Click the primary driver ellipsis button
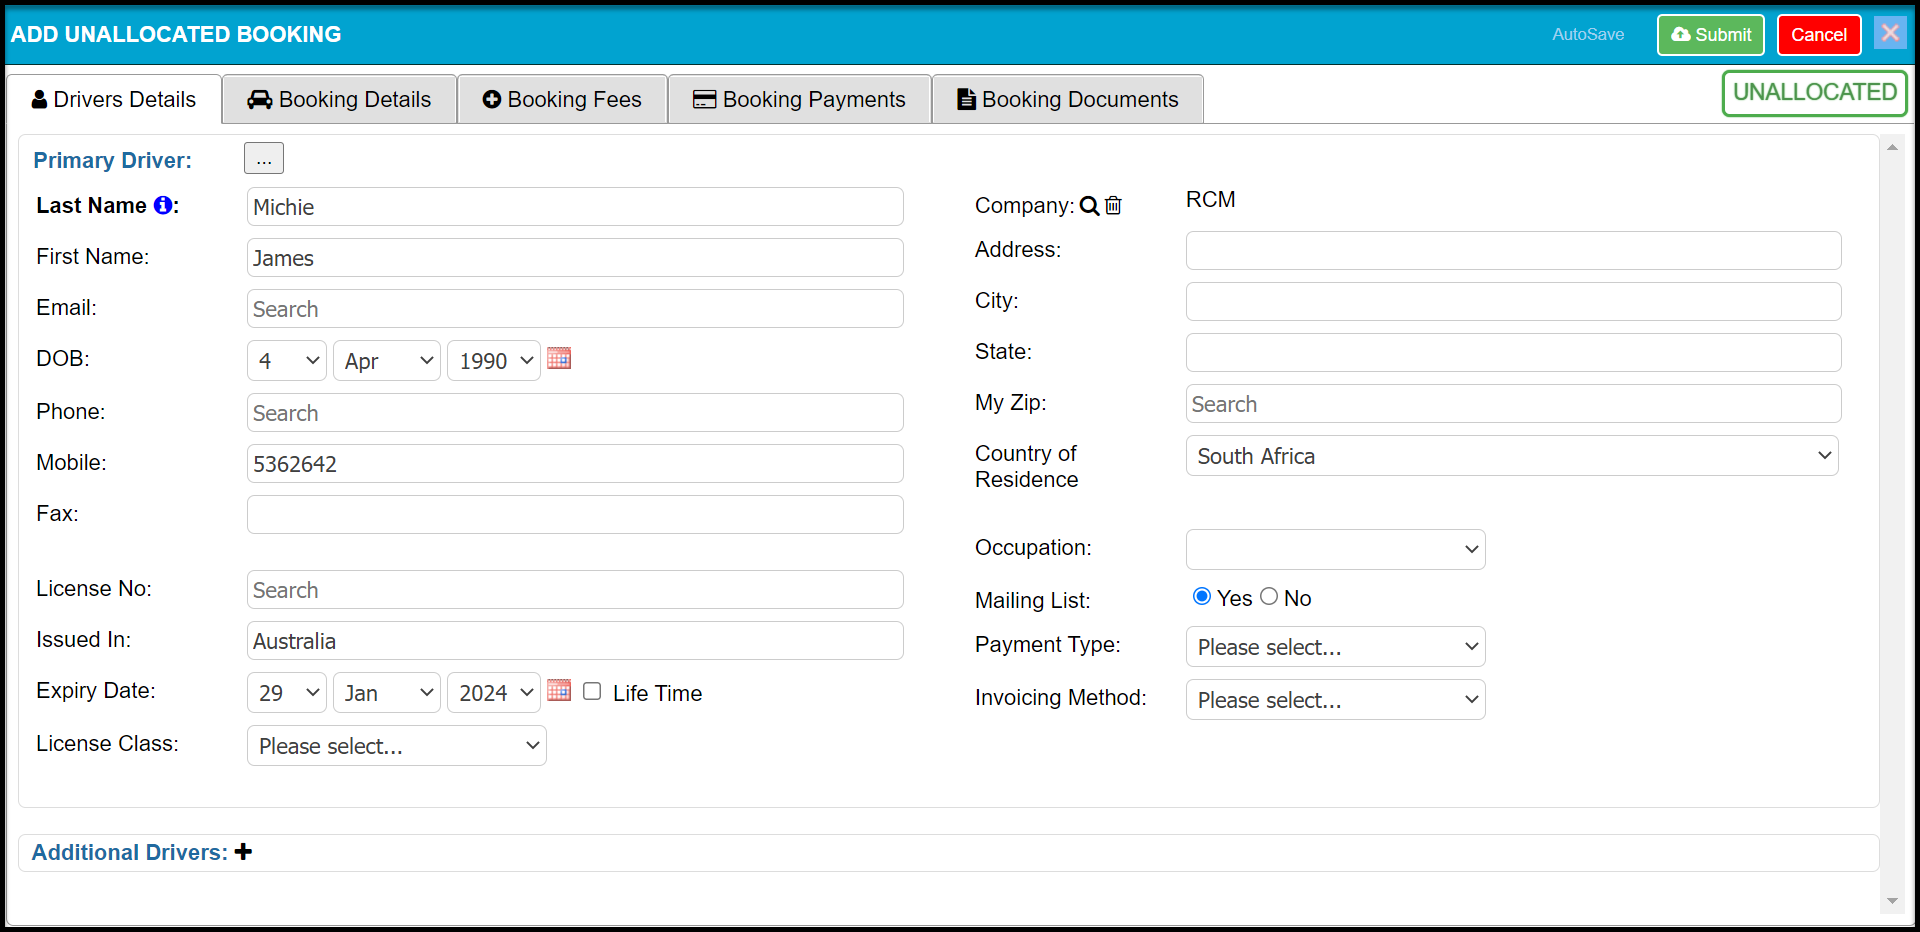The width and height of the screenshot is (1920, 932). [x=263, y=158]
